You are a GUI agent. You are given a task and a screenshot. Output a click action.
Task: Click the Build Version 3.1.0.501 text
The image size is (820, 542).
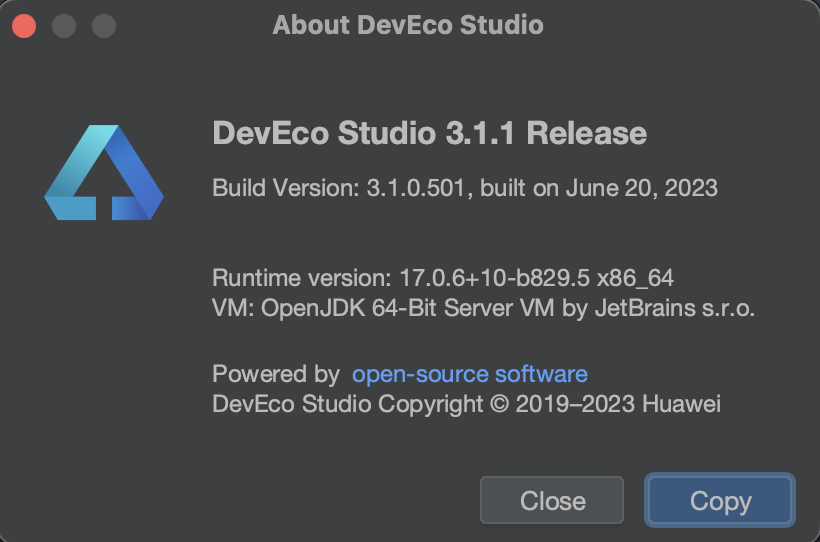[464, 188]
